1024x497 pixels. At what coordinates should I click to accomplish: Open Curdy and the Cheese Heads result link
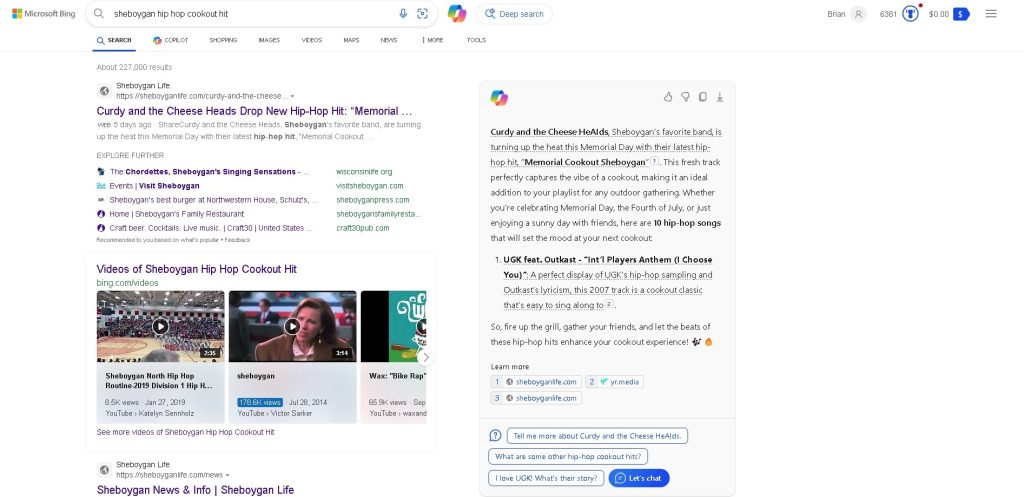point(255,111)
